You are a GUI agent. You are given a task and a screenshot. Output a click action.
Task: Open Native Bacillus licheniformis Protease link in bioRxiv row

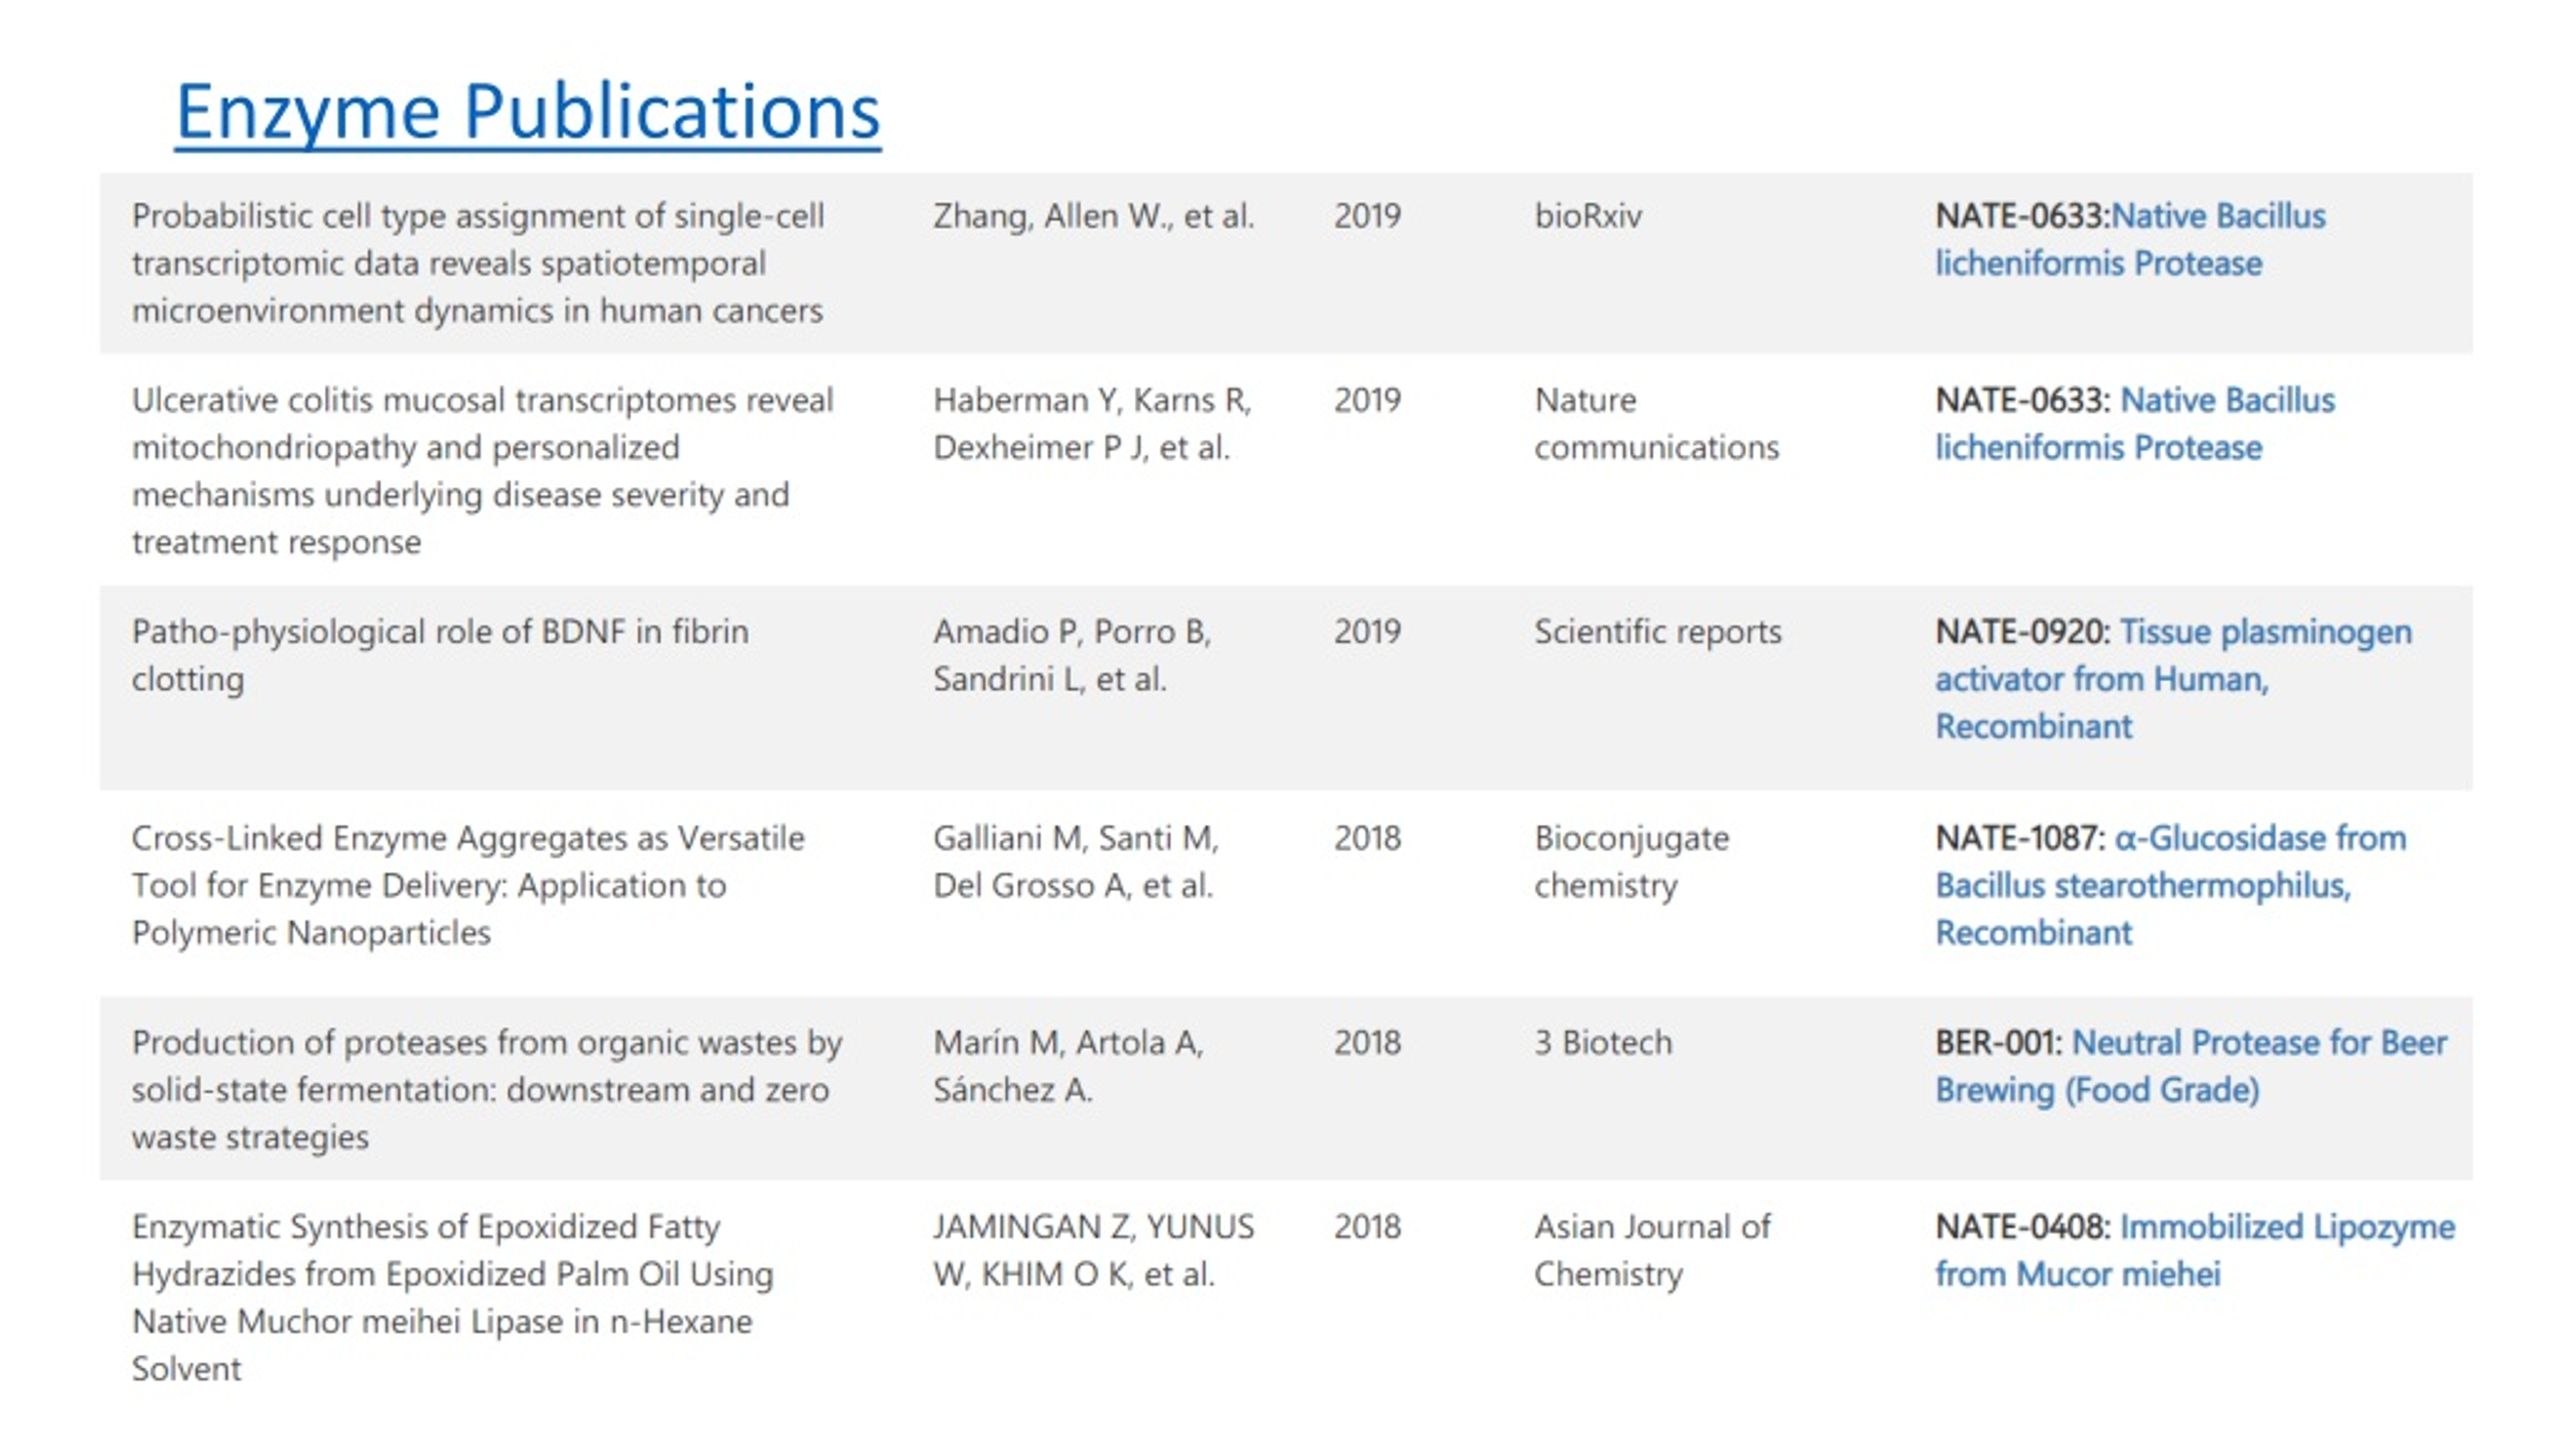[x=2130, y=239]
